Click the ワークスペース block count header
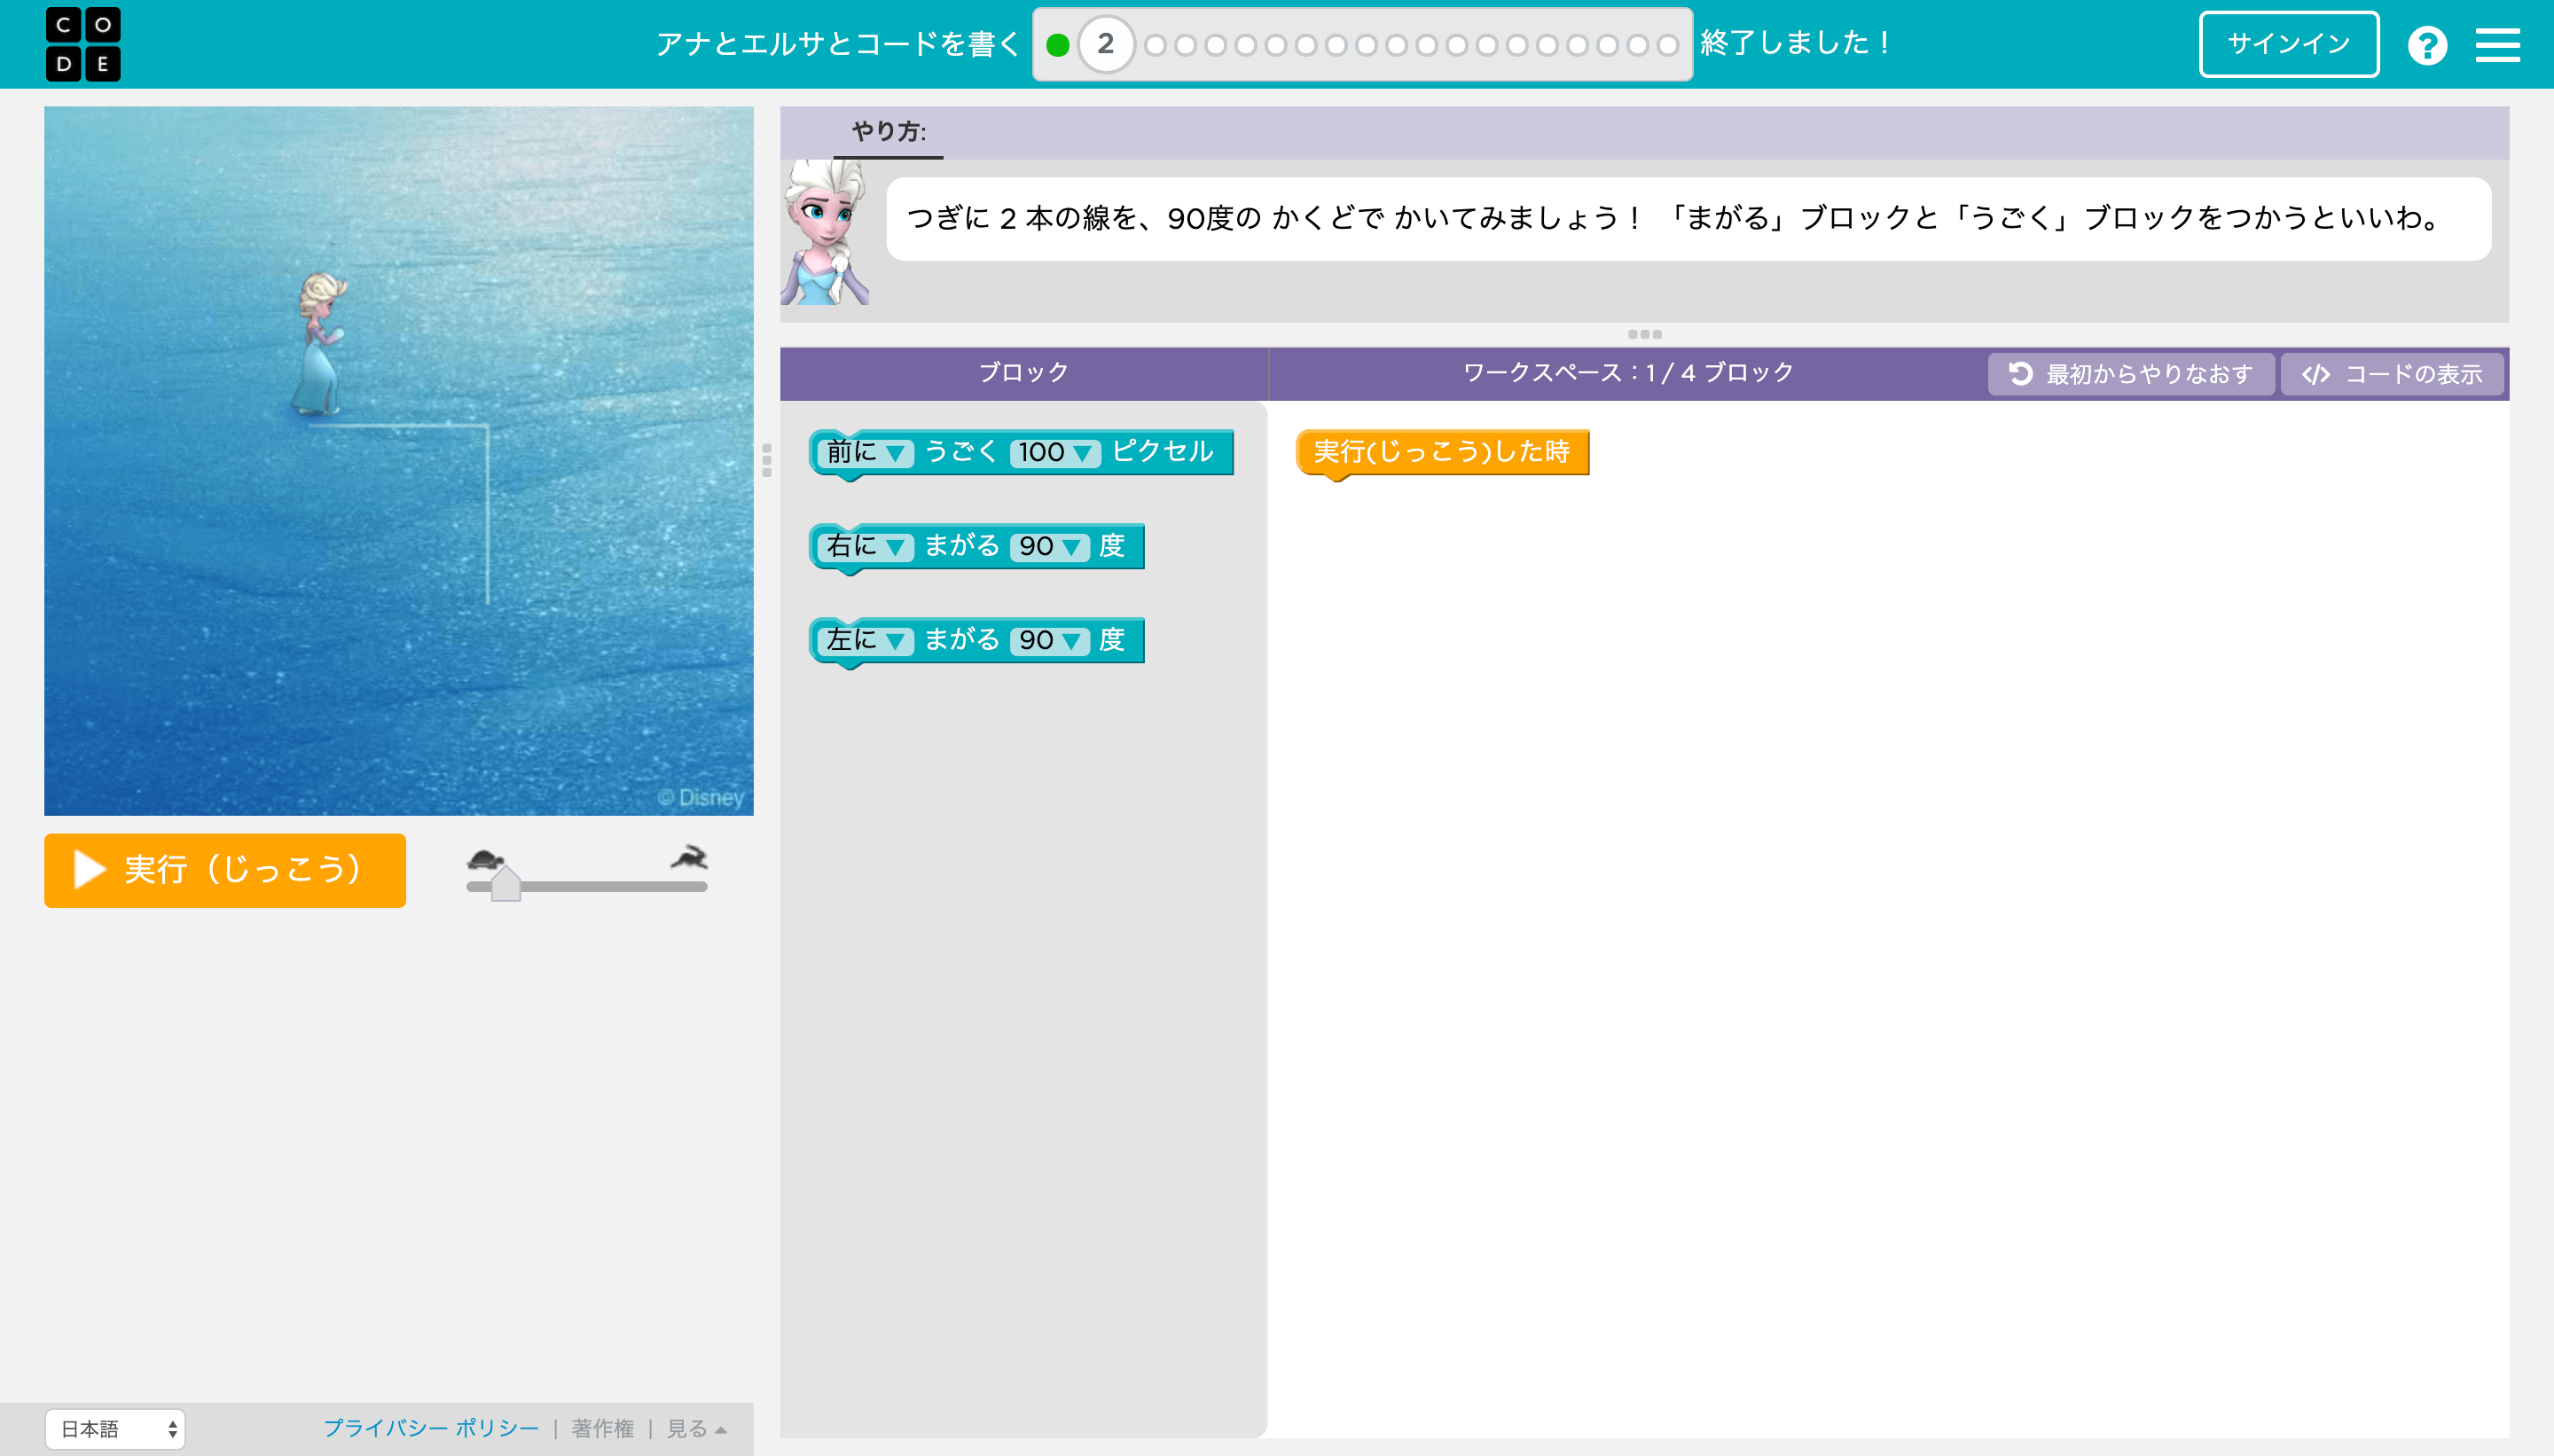This screenshot has height=1456, width=2554. tap(1628, 373)
